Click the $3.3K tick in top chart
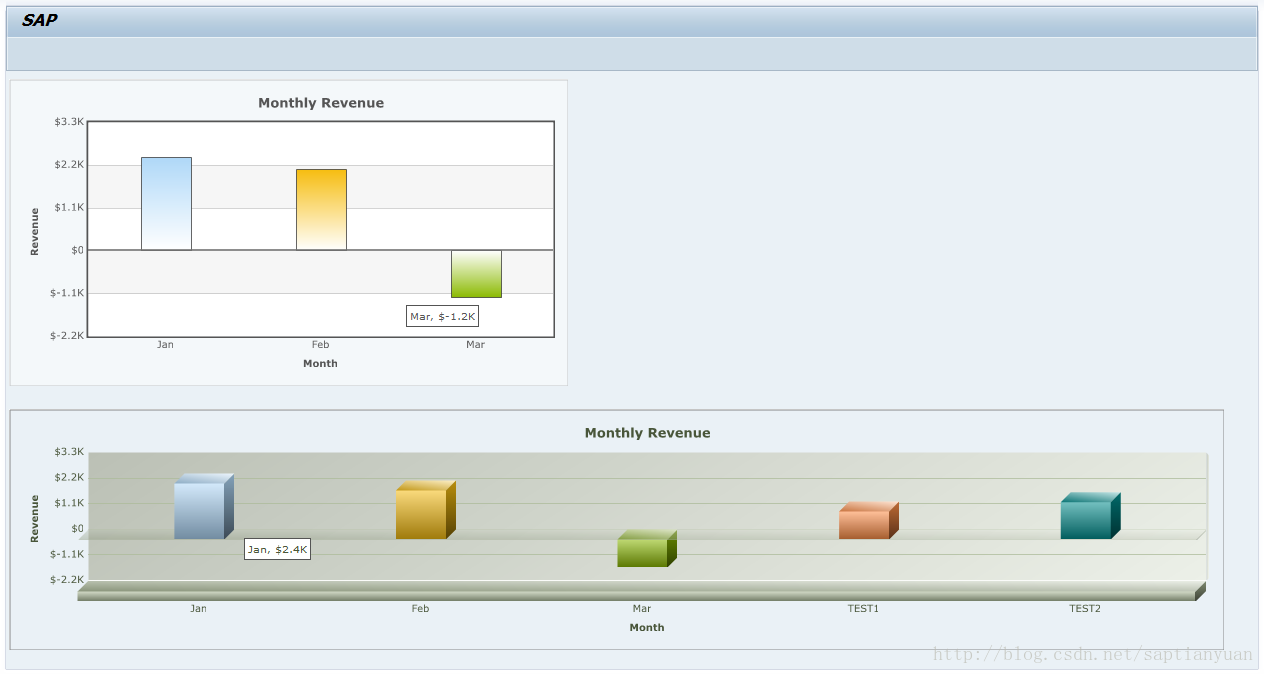This screenshot has height=674, width=1264. pyautogui.click(x=69, y=121)
